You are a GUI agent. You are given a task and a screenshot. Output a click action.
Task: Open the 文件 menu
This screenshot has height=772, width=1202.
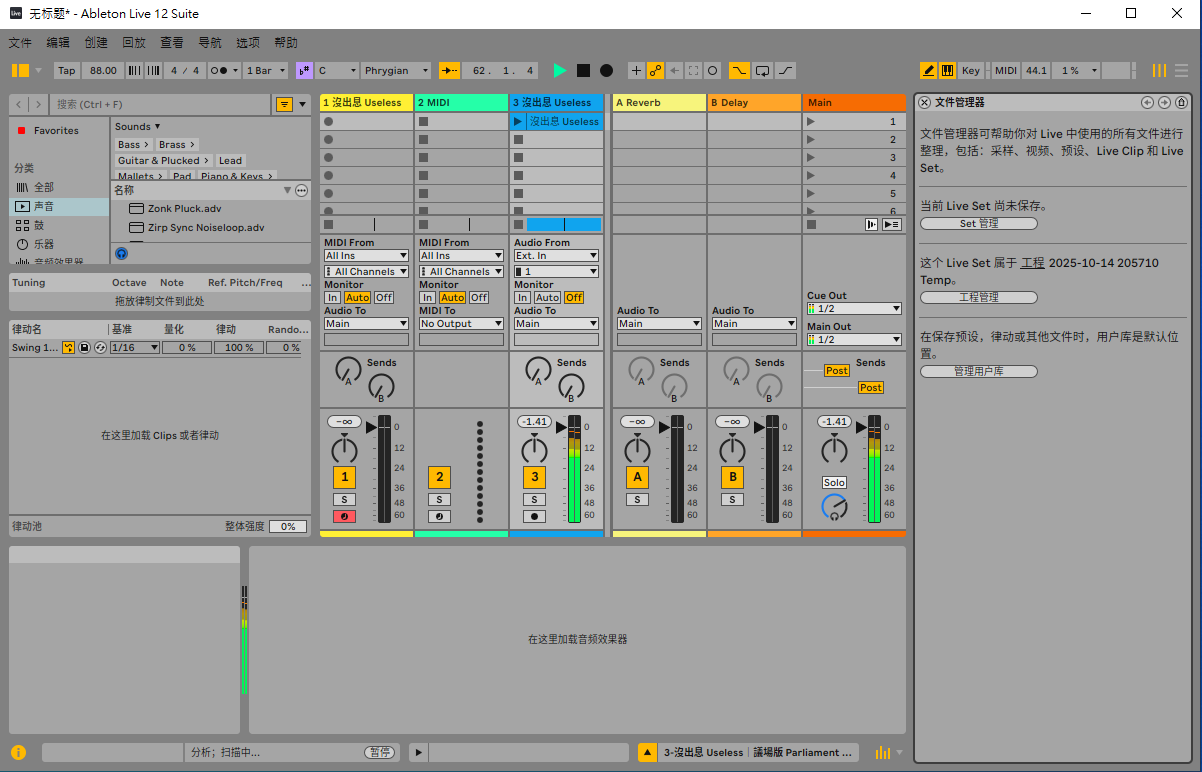pyautogui.click(x=20, y=43)
